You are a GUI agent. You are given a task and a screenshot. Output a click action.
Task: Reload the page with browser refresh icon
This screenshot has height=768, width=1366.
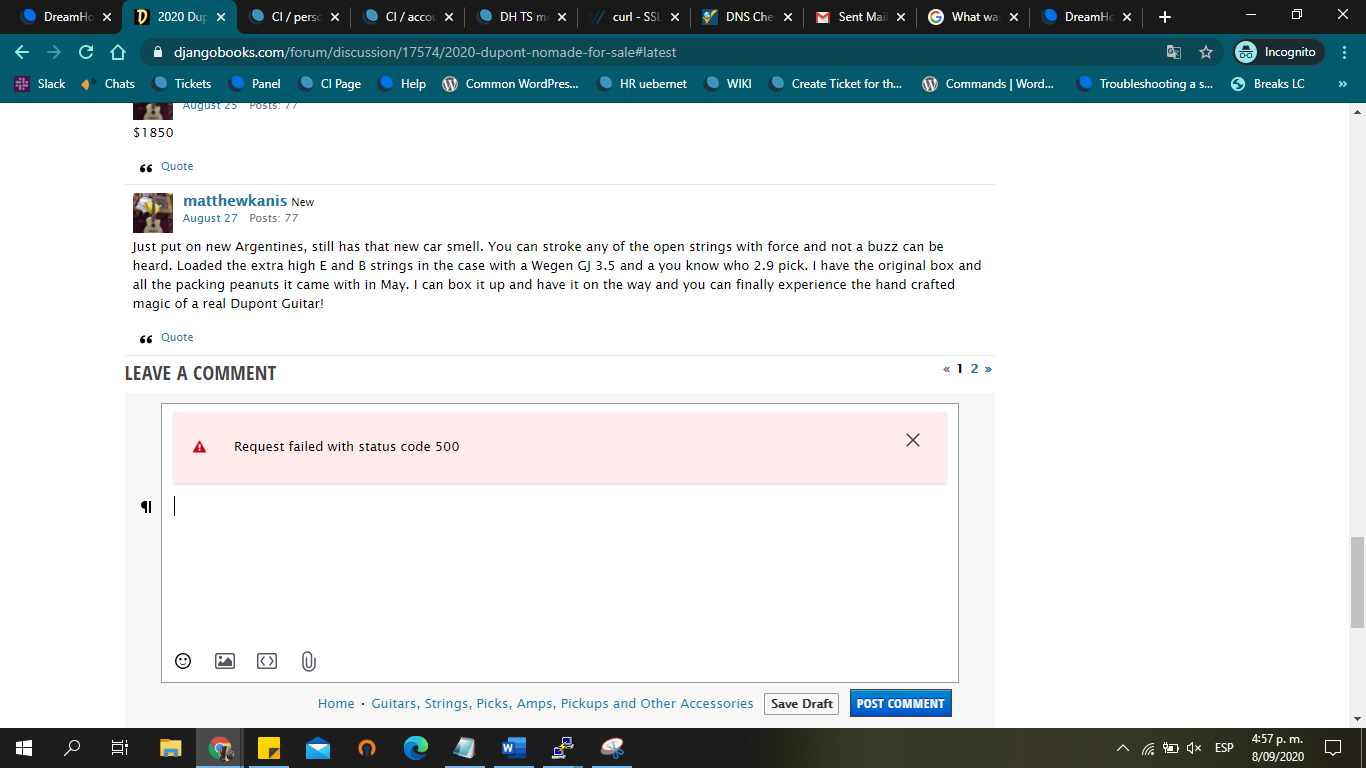pos(86,52)
